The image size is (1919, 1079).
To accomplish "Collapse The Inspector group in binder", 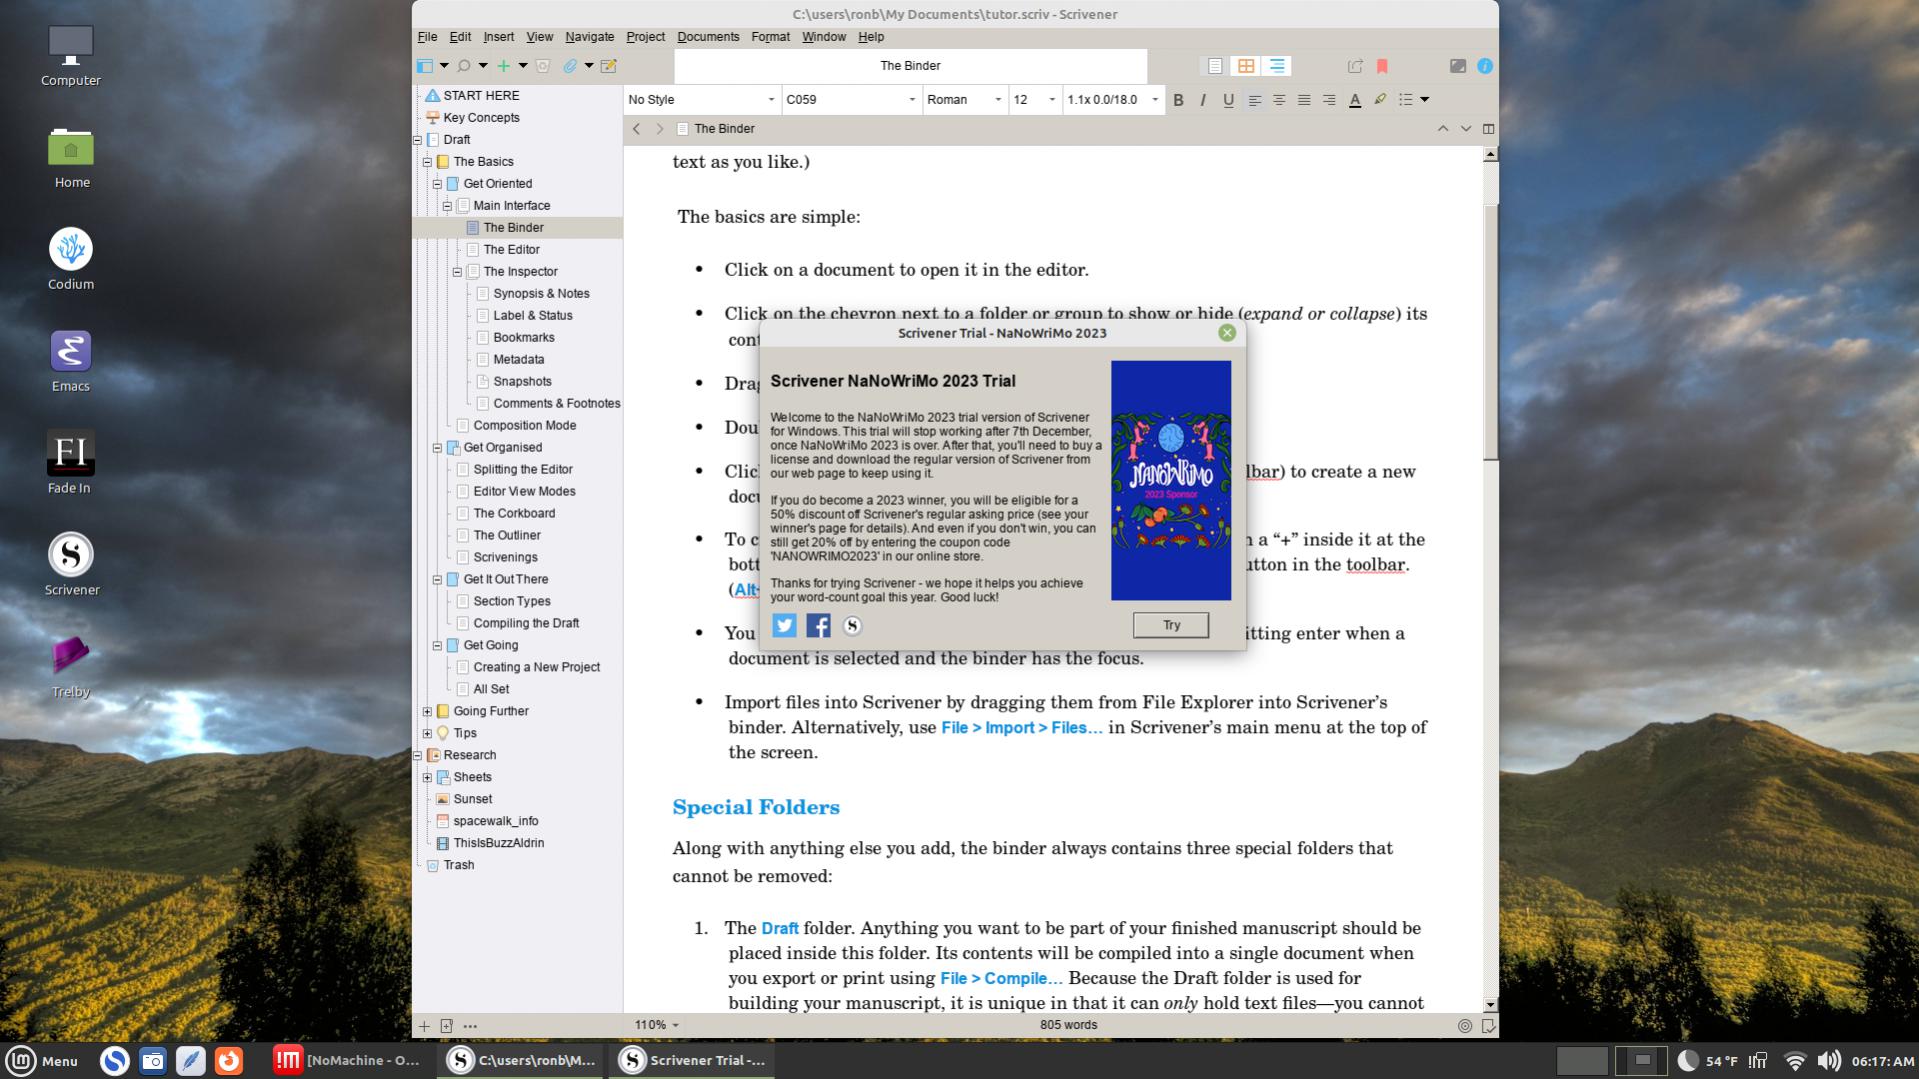I will click(x=458, y=272).
